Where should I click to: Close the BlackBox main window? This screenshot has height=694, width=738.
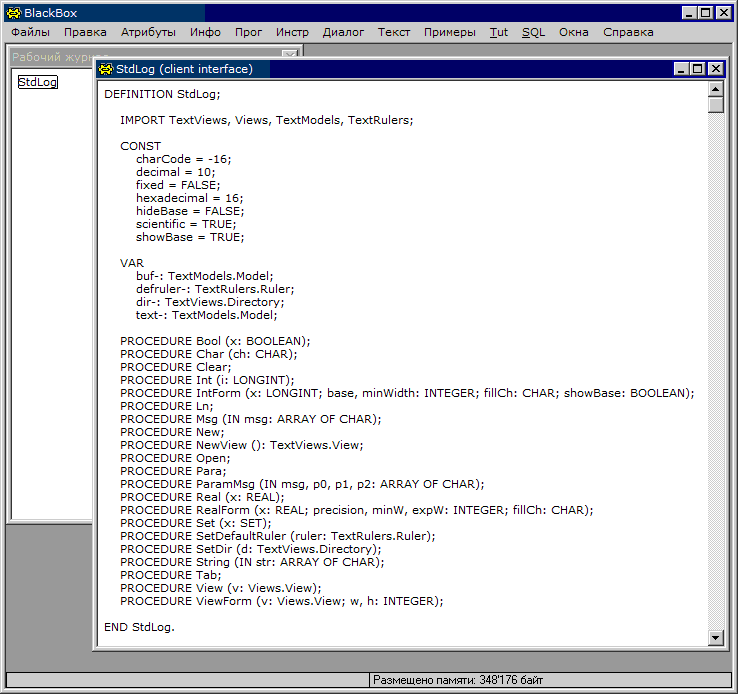point(723,13)
